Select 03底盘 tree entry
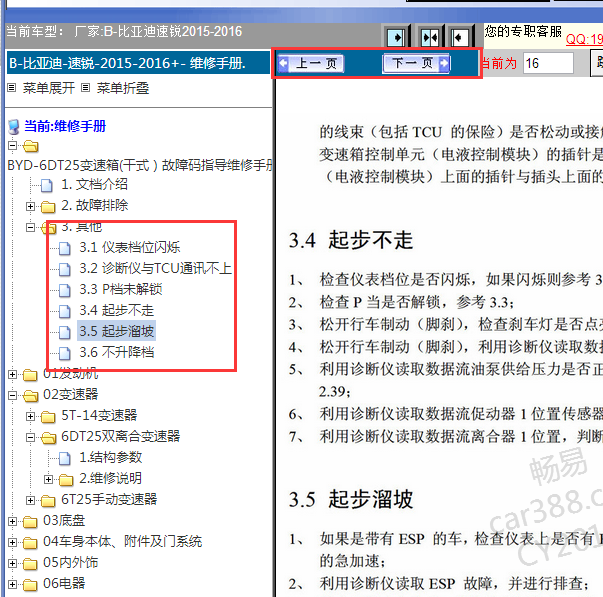The width and height of the screenshot is (603, 597). (64, 520)
